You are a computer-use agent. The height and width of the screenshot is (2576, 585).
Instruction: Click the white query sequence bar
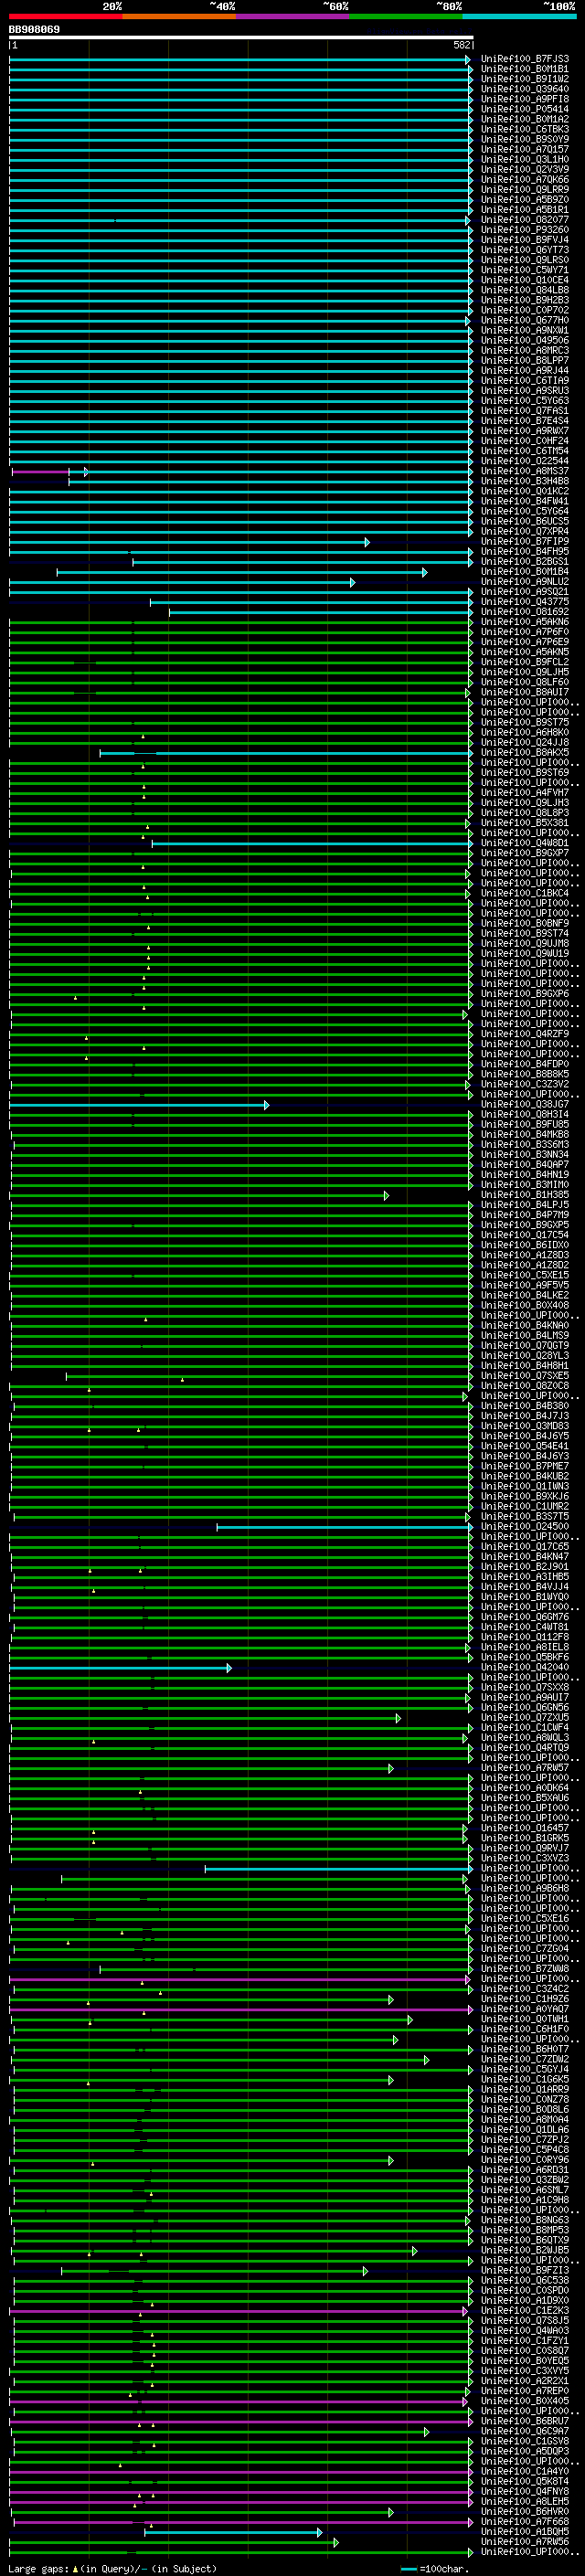click(x=241, y=37)
